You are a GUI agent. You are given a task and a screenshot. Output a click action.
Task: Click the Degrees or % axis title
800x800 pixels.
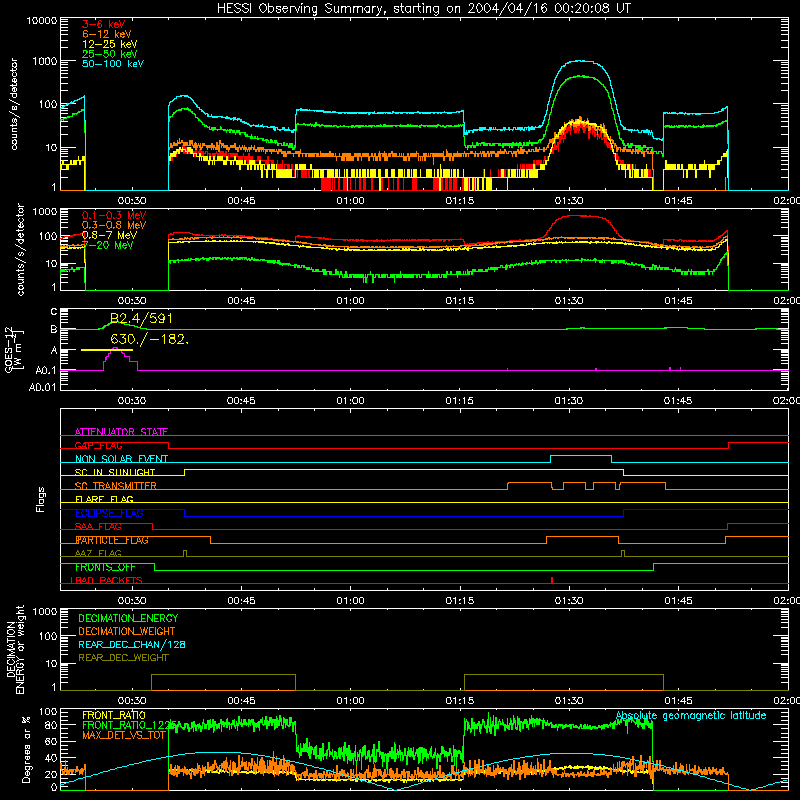pyautogui.click(x=26, y=749)
